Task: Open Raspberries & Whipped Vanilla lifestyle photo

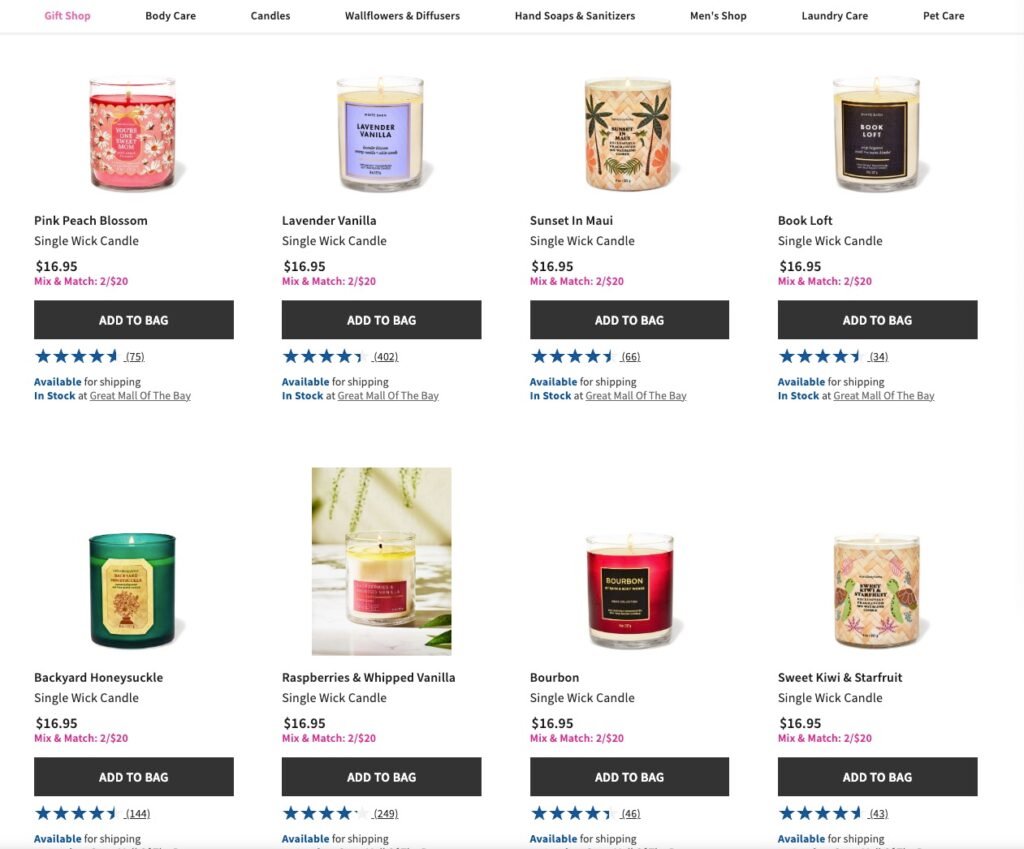Action: point(381,561)
